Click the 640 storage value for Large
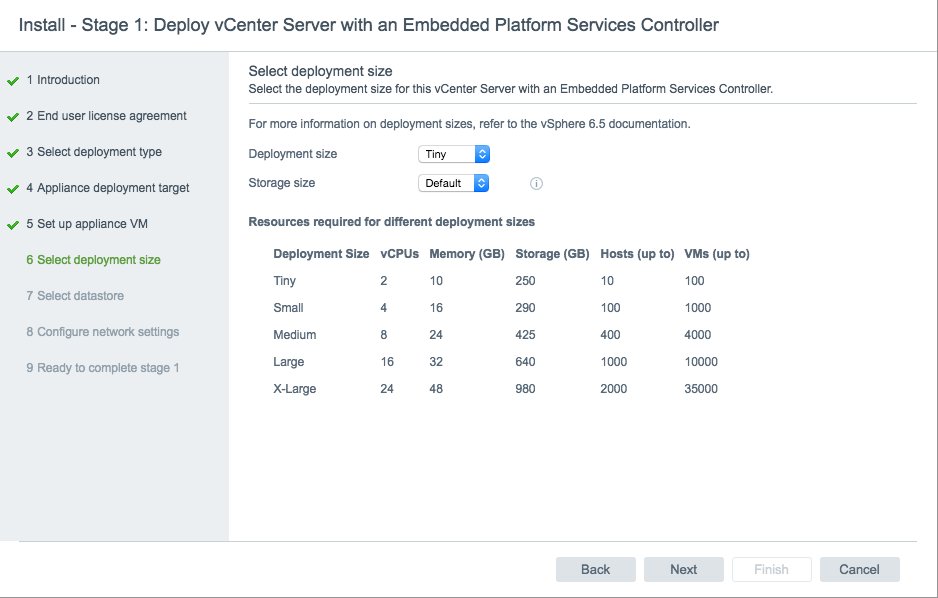Viewport: 938px width, 598px height. click(x=525, y=362)
